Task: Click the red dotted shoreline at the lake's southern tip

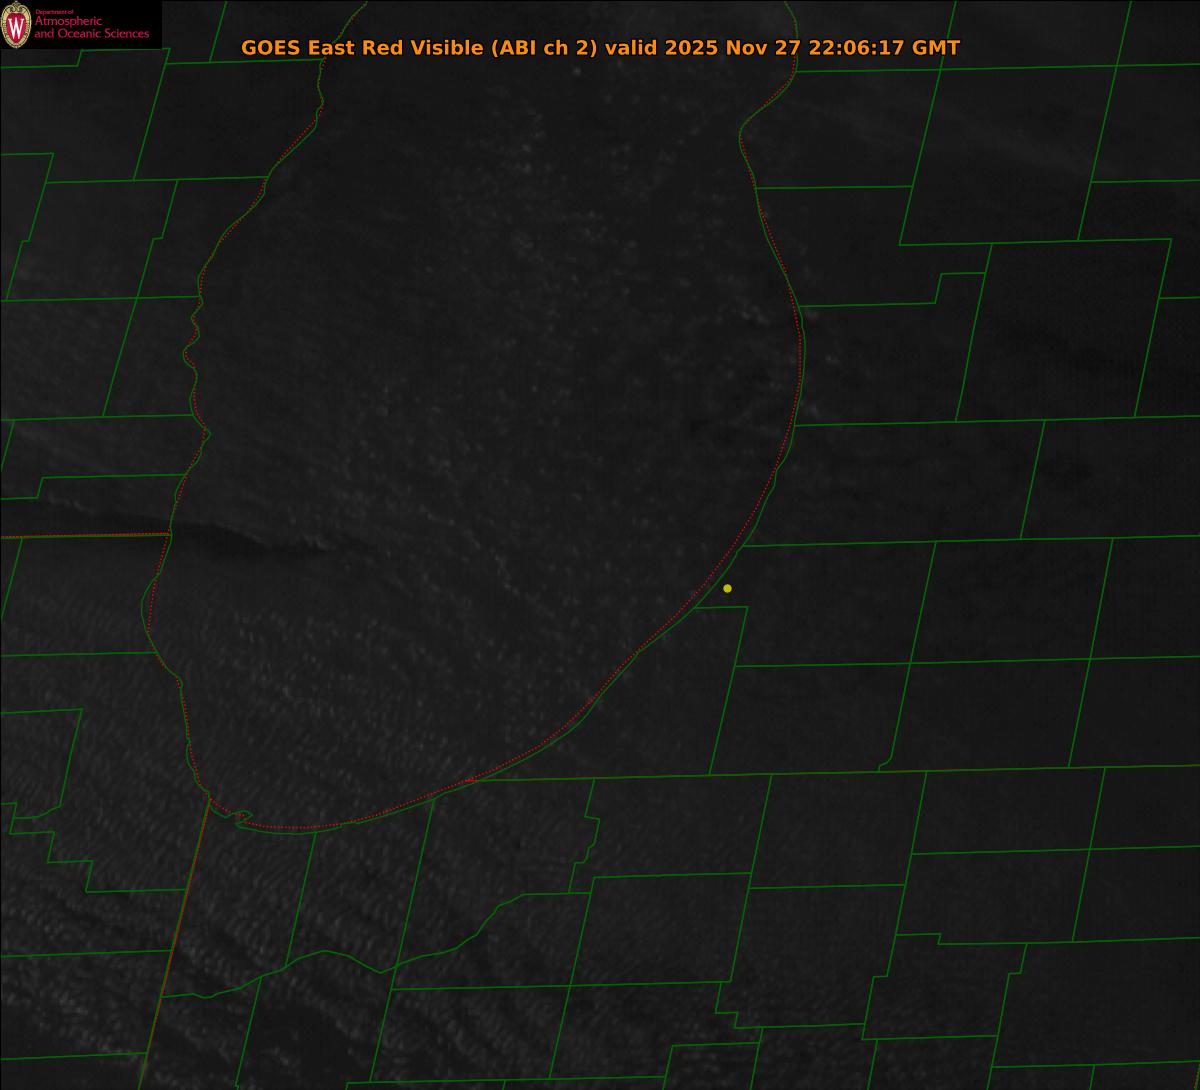Action: [300, 828]
